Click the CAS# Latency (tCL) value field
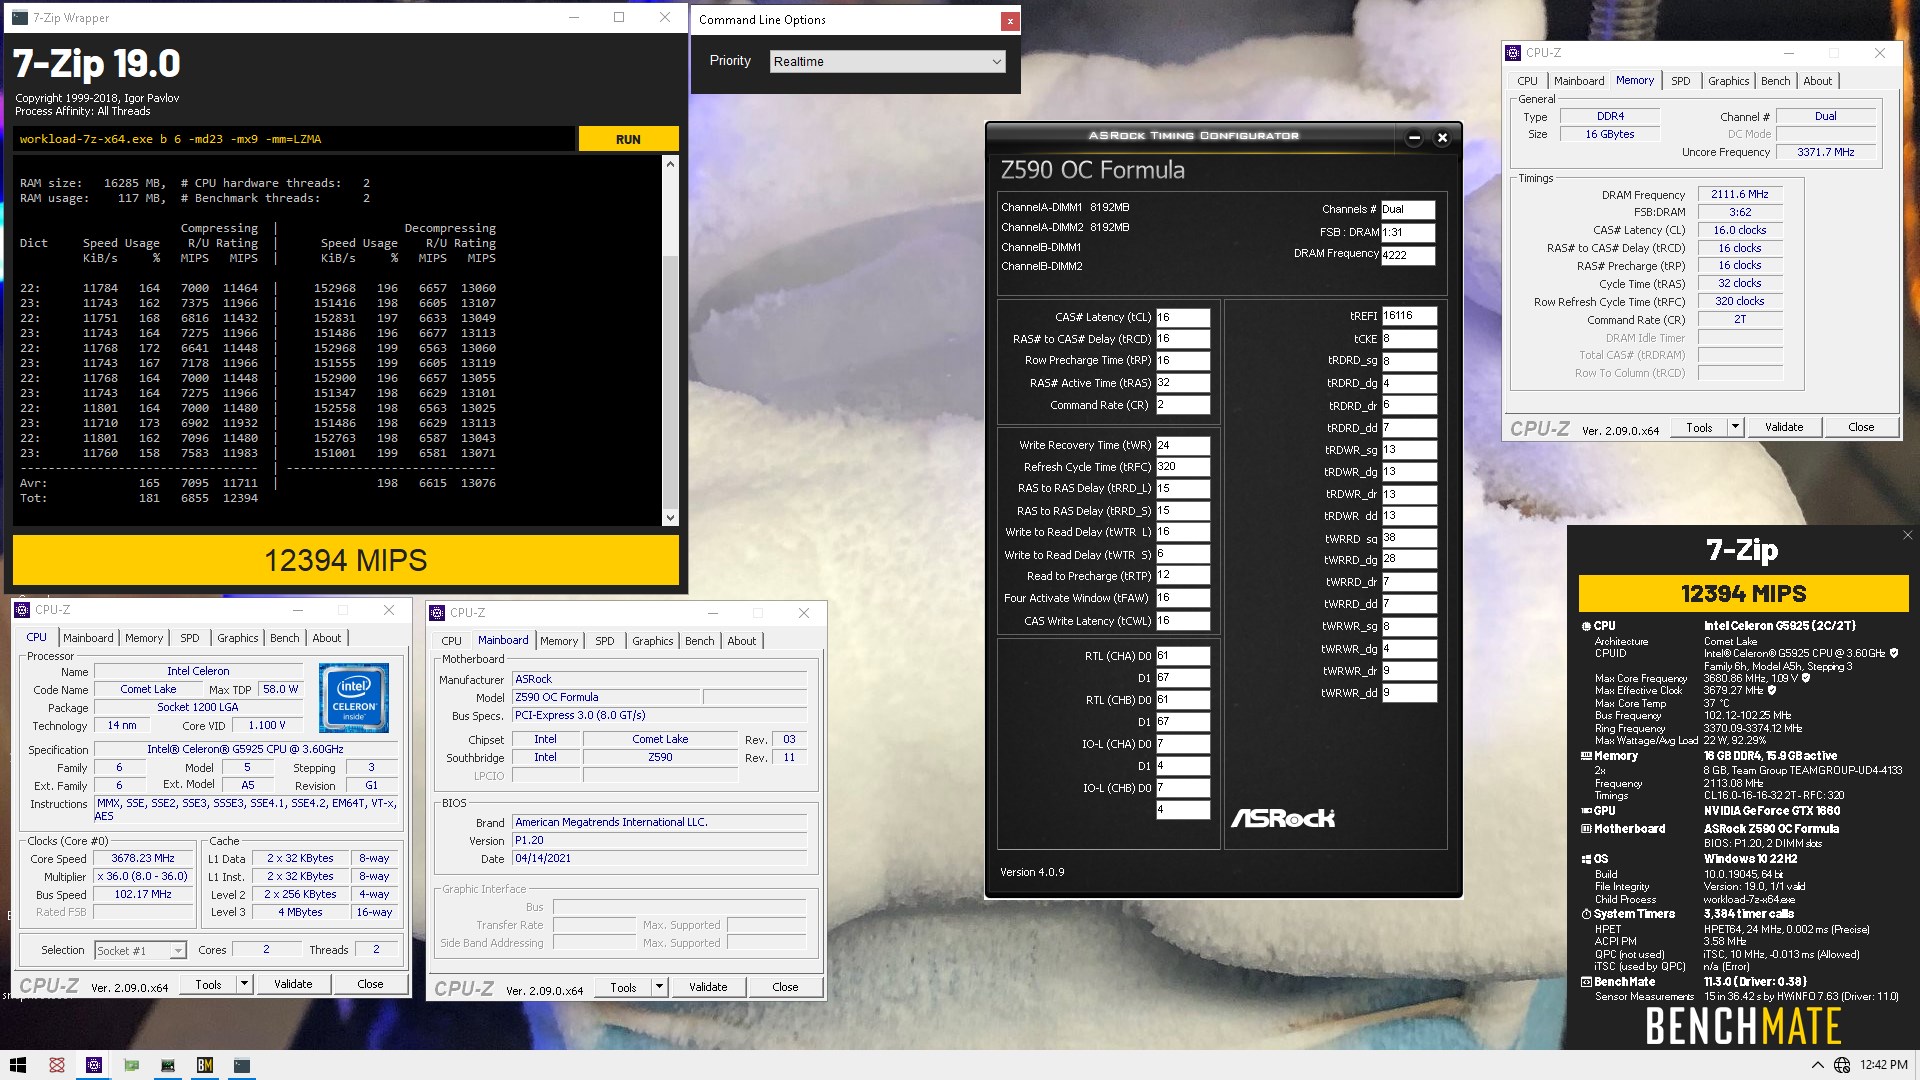The image size is (1920, 1080). pyautogui.click(x=1183, y=317)
